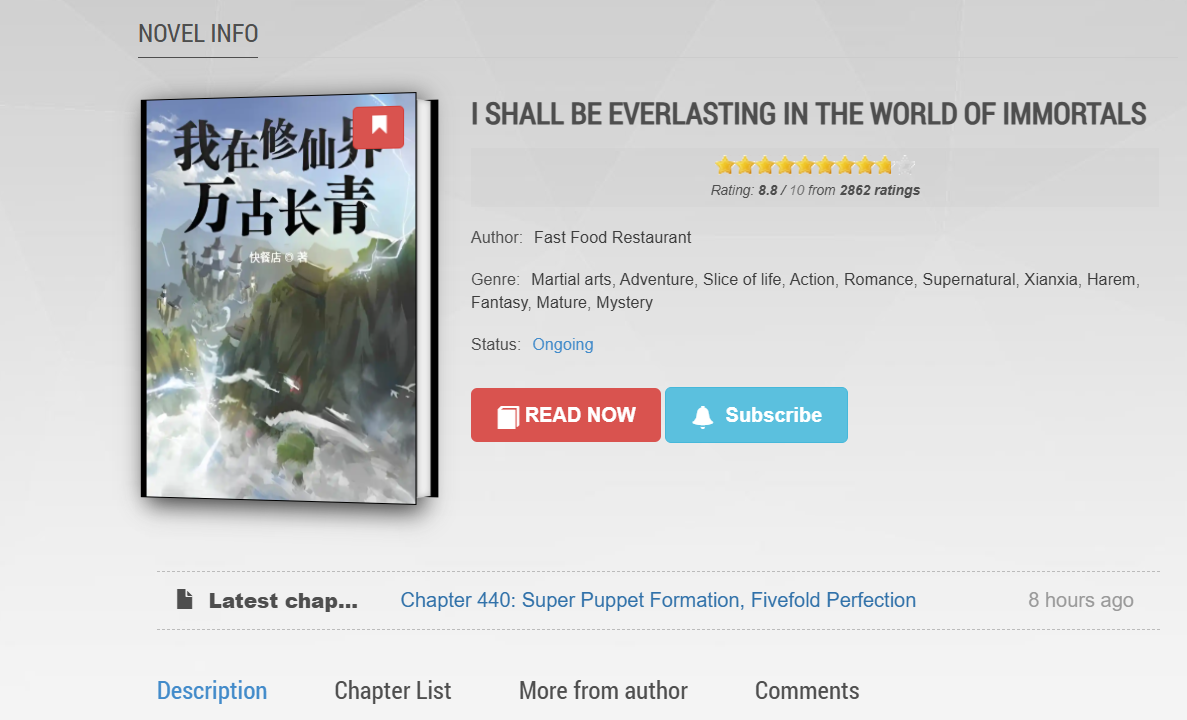The image size is (1187, 720).
Task: Open Chapter 440 Super Puppet Formation link
Action: pyautogui.click(x=658, y=600)
